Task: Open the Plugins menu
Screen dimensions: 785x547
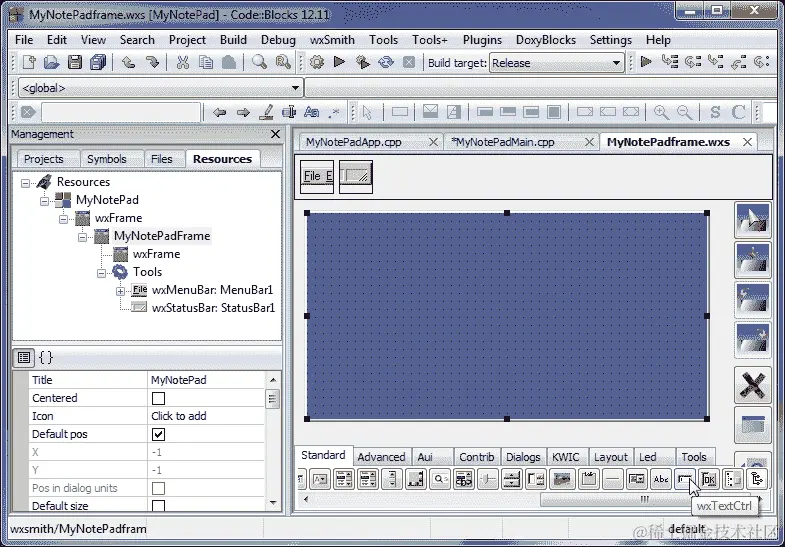Action: [482, 40]
